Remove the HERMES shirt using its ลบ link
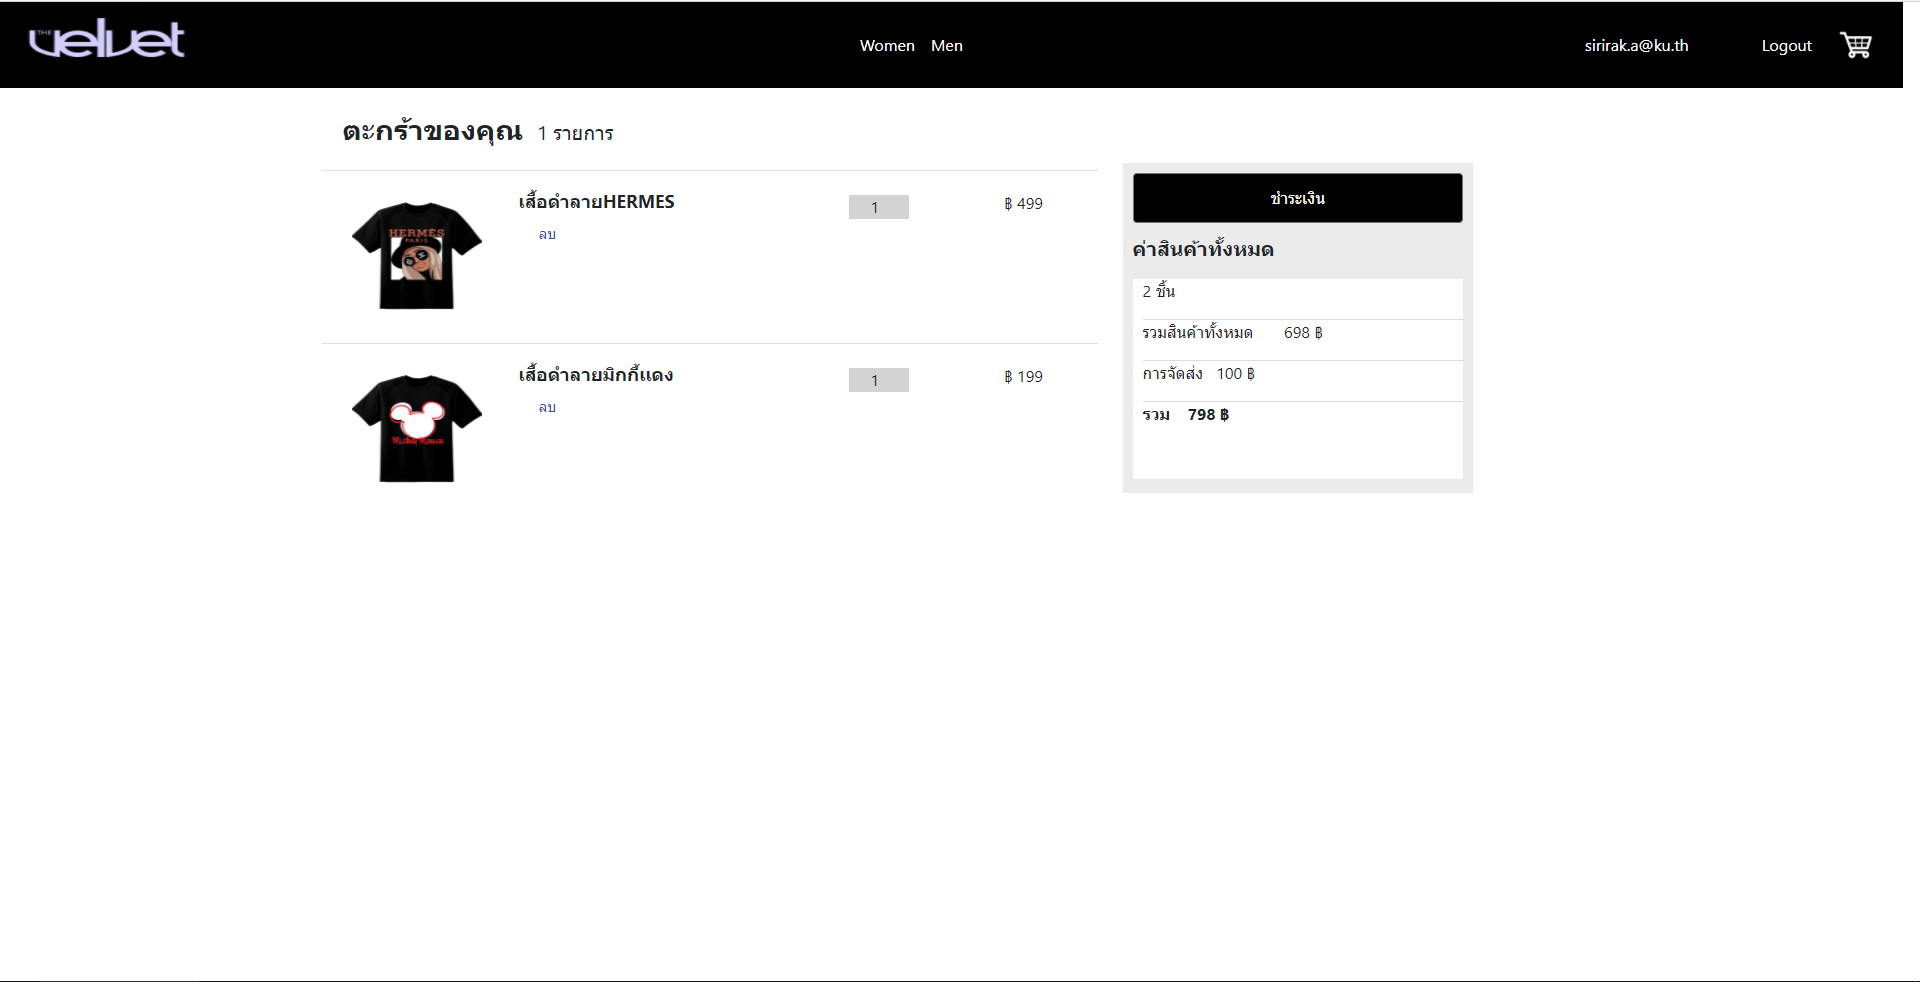This screenshot has height=982, width=1920. coord(546,235)
